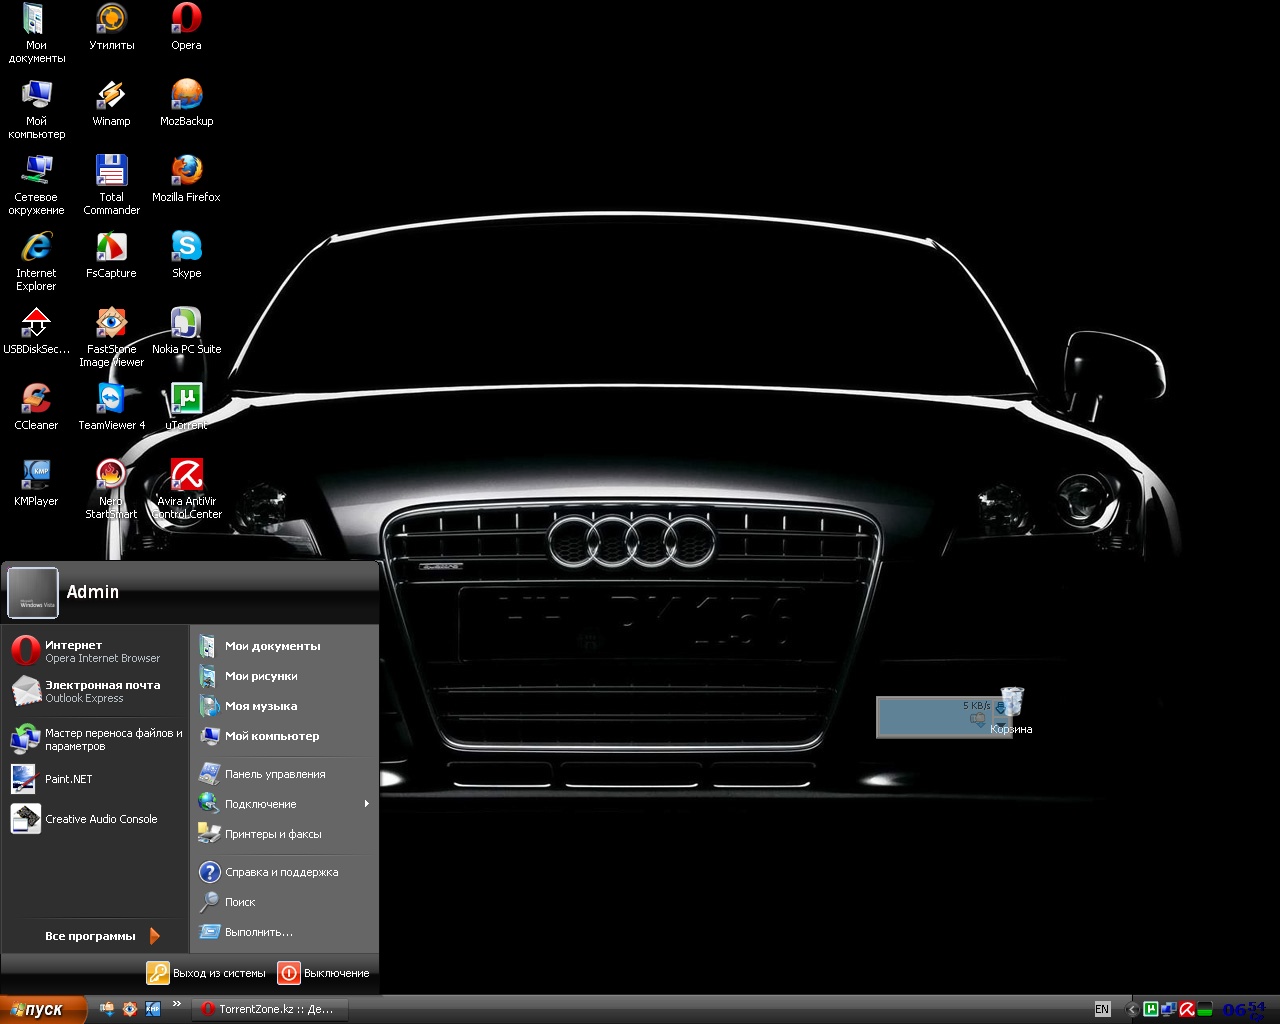1280x1024 pixels.
Task: Click the FastStone eye icon in quick launch
Action: point(129,1009)
